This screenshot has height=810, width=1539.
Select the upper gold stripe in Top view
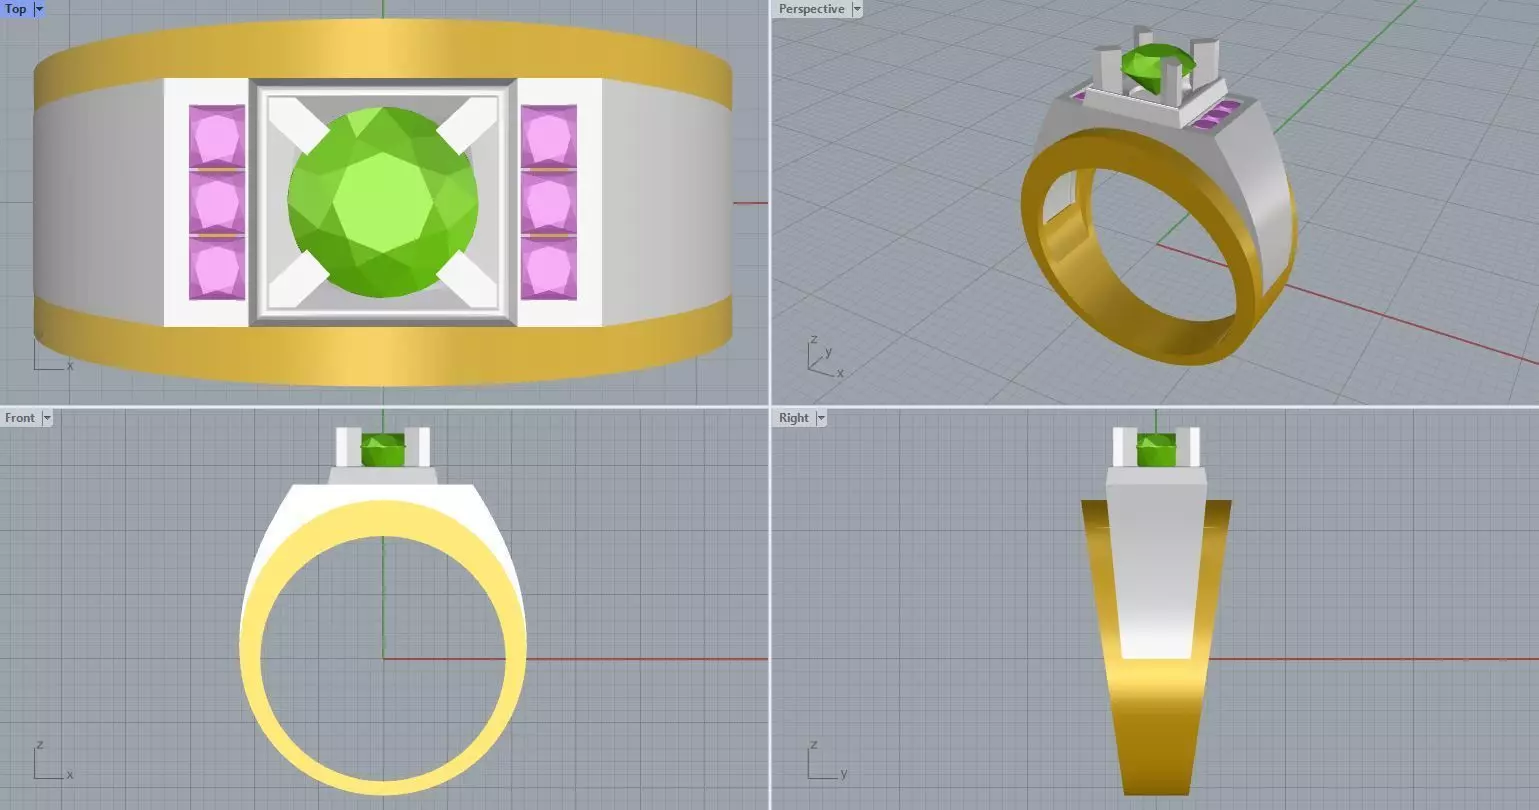pyautogui.click(x=383, y=58)
